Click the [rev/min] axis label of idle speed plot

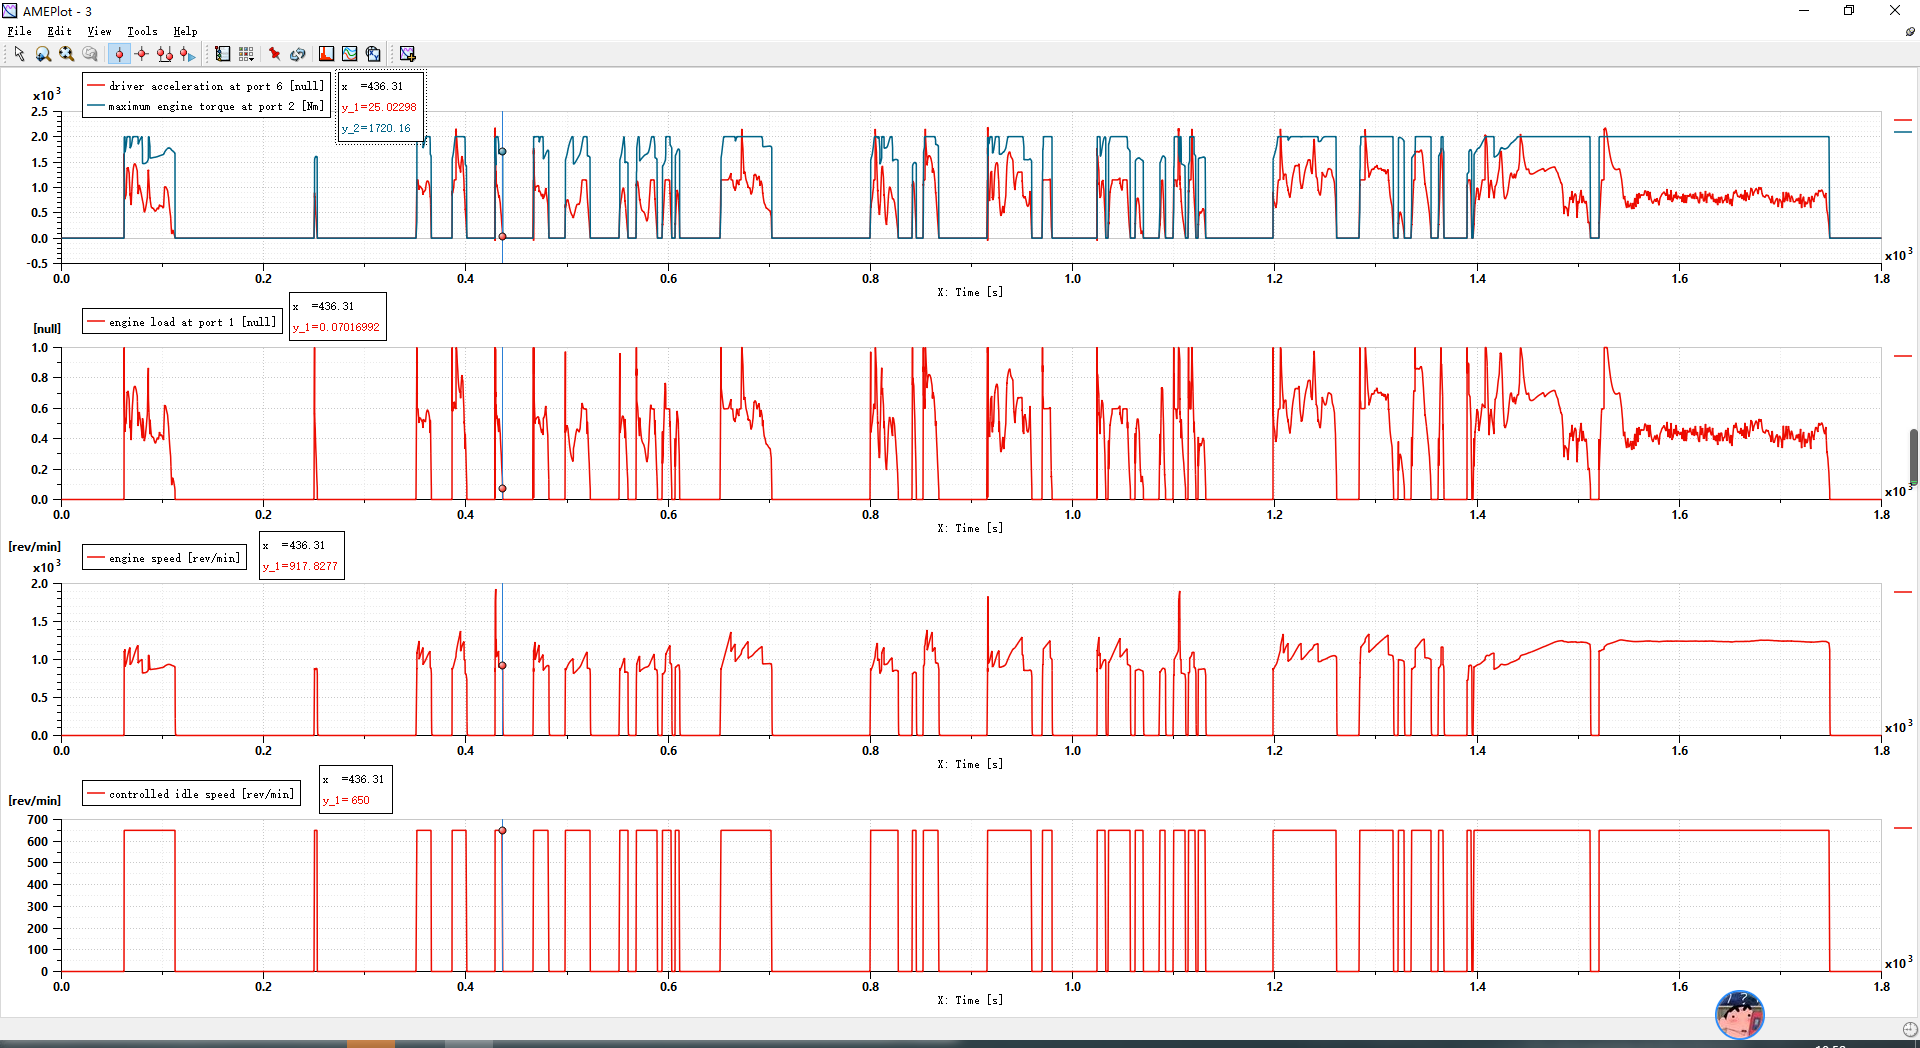[x=35, y=801]
